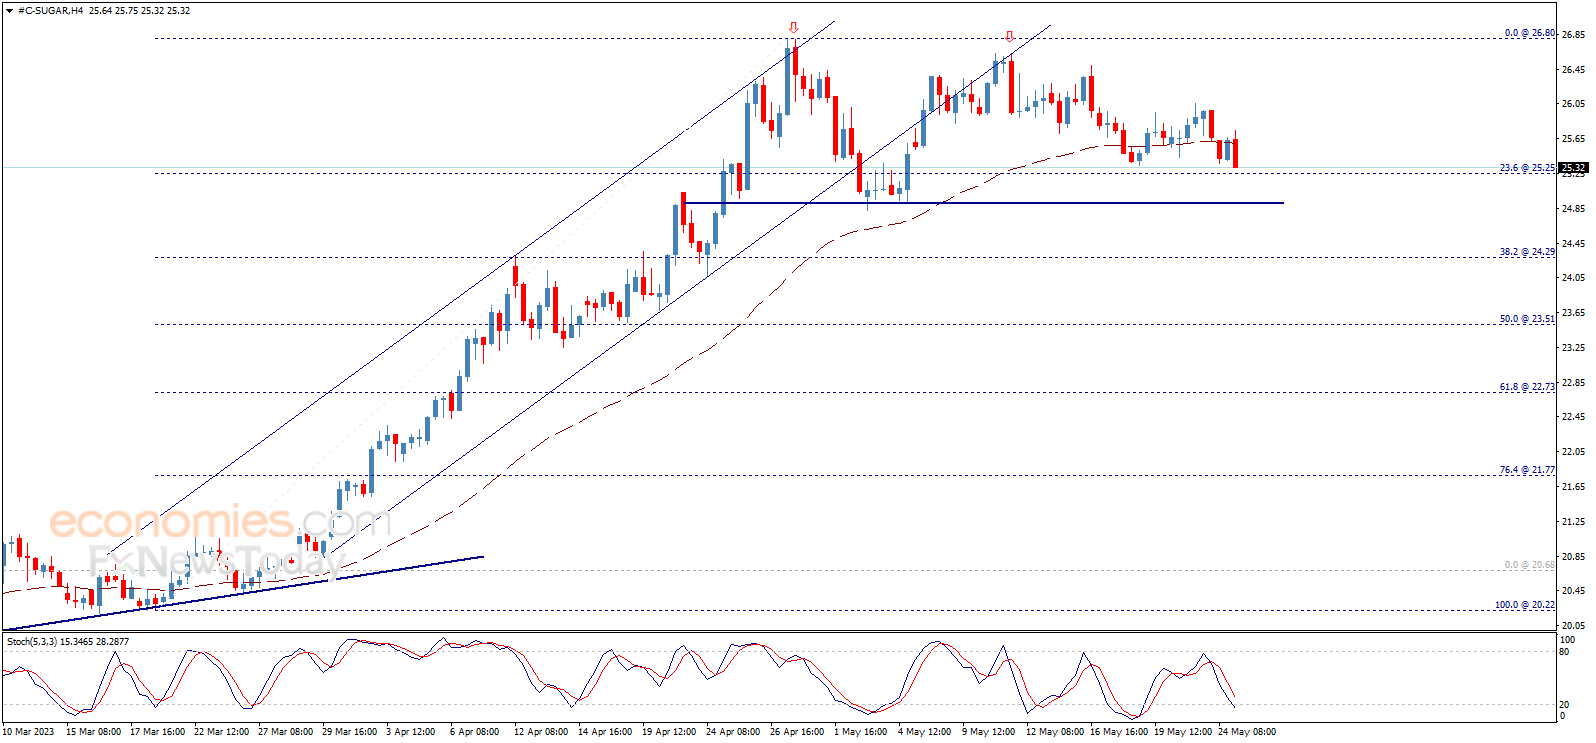Click time axis label 10 Mar 2023
The height and width of the screenshot is (743, 1596).
point(28,732)
